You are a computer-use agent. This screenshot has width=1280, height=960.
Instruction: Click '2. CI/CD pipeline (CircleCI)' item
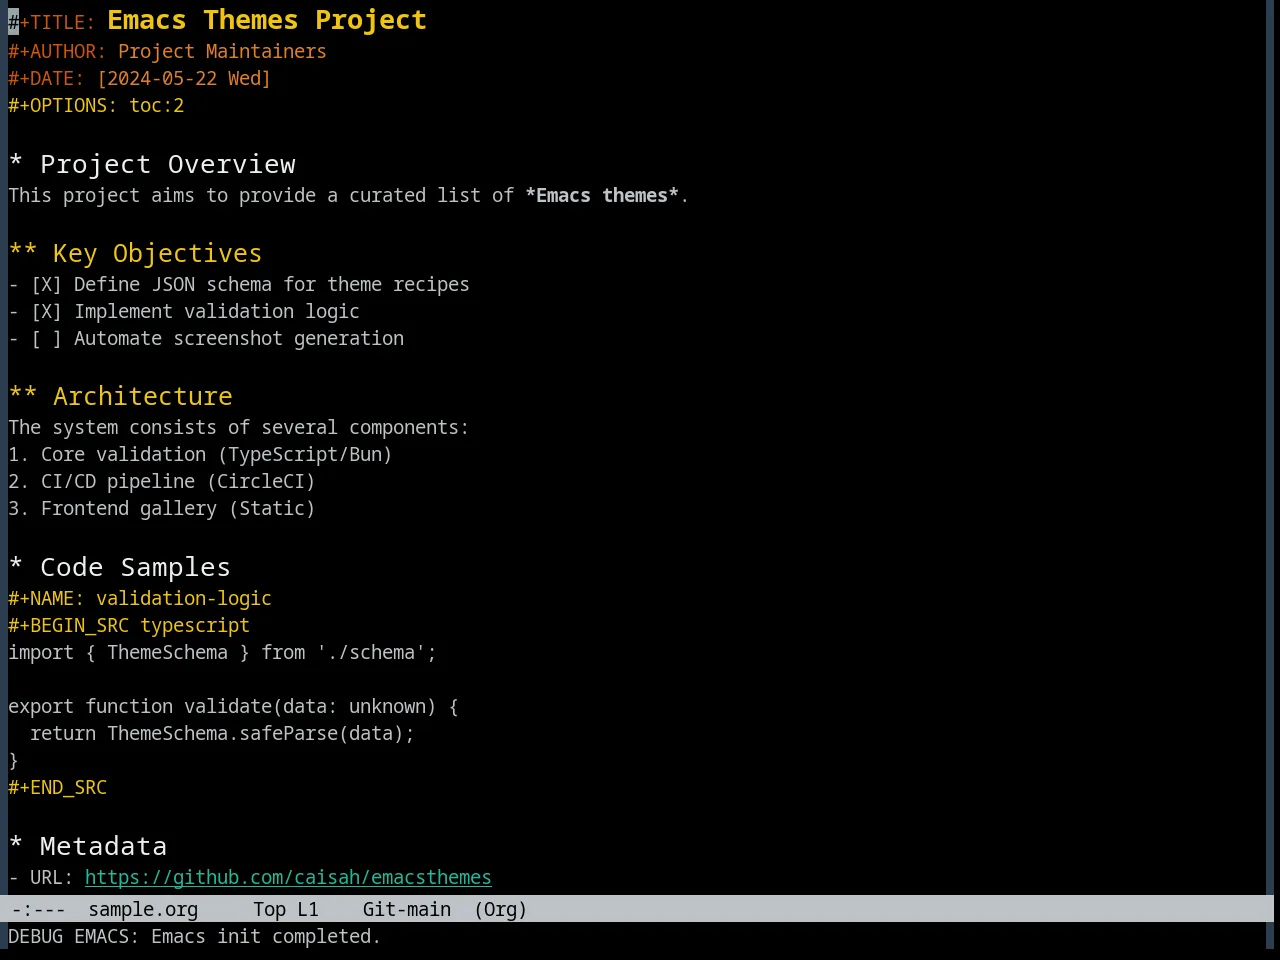coord(162,482)
